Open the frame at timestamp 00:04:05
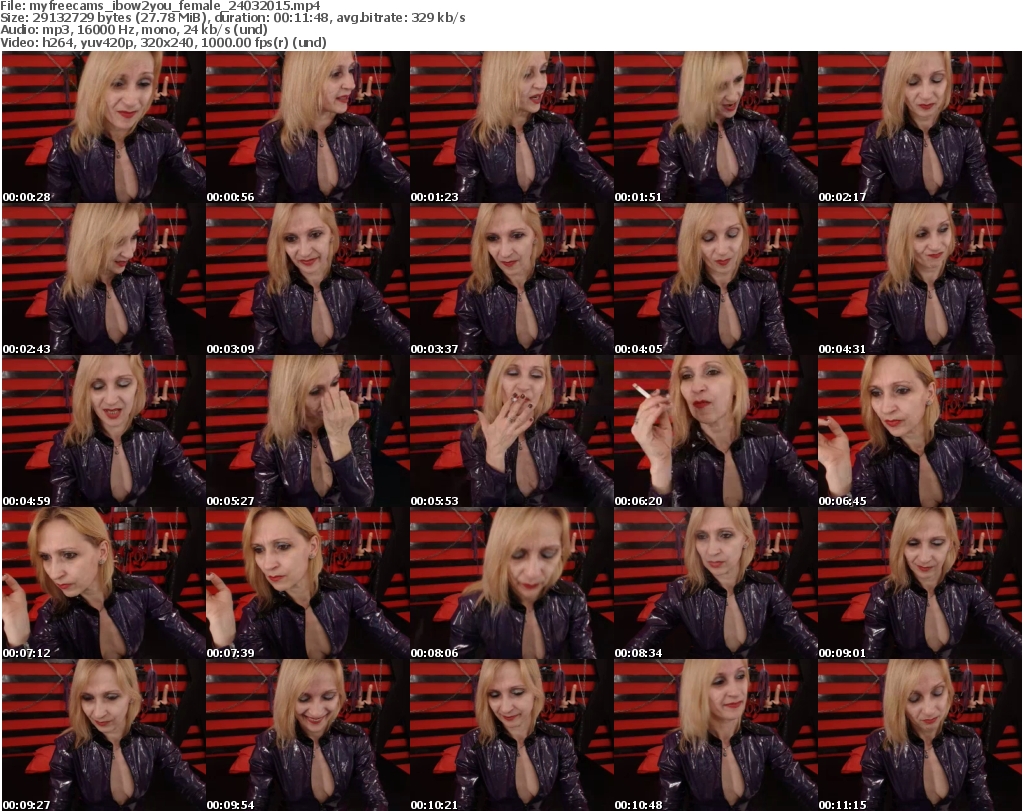Screen dimensions: 1024x811 [x=715, y=279]
